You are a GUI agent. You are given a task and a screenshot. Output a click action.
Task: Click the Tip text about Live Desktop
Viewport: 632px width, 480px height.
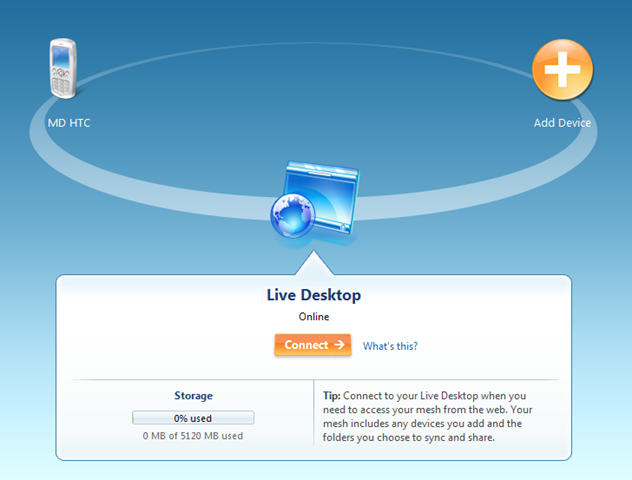(427, 417)
